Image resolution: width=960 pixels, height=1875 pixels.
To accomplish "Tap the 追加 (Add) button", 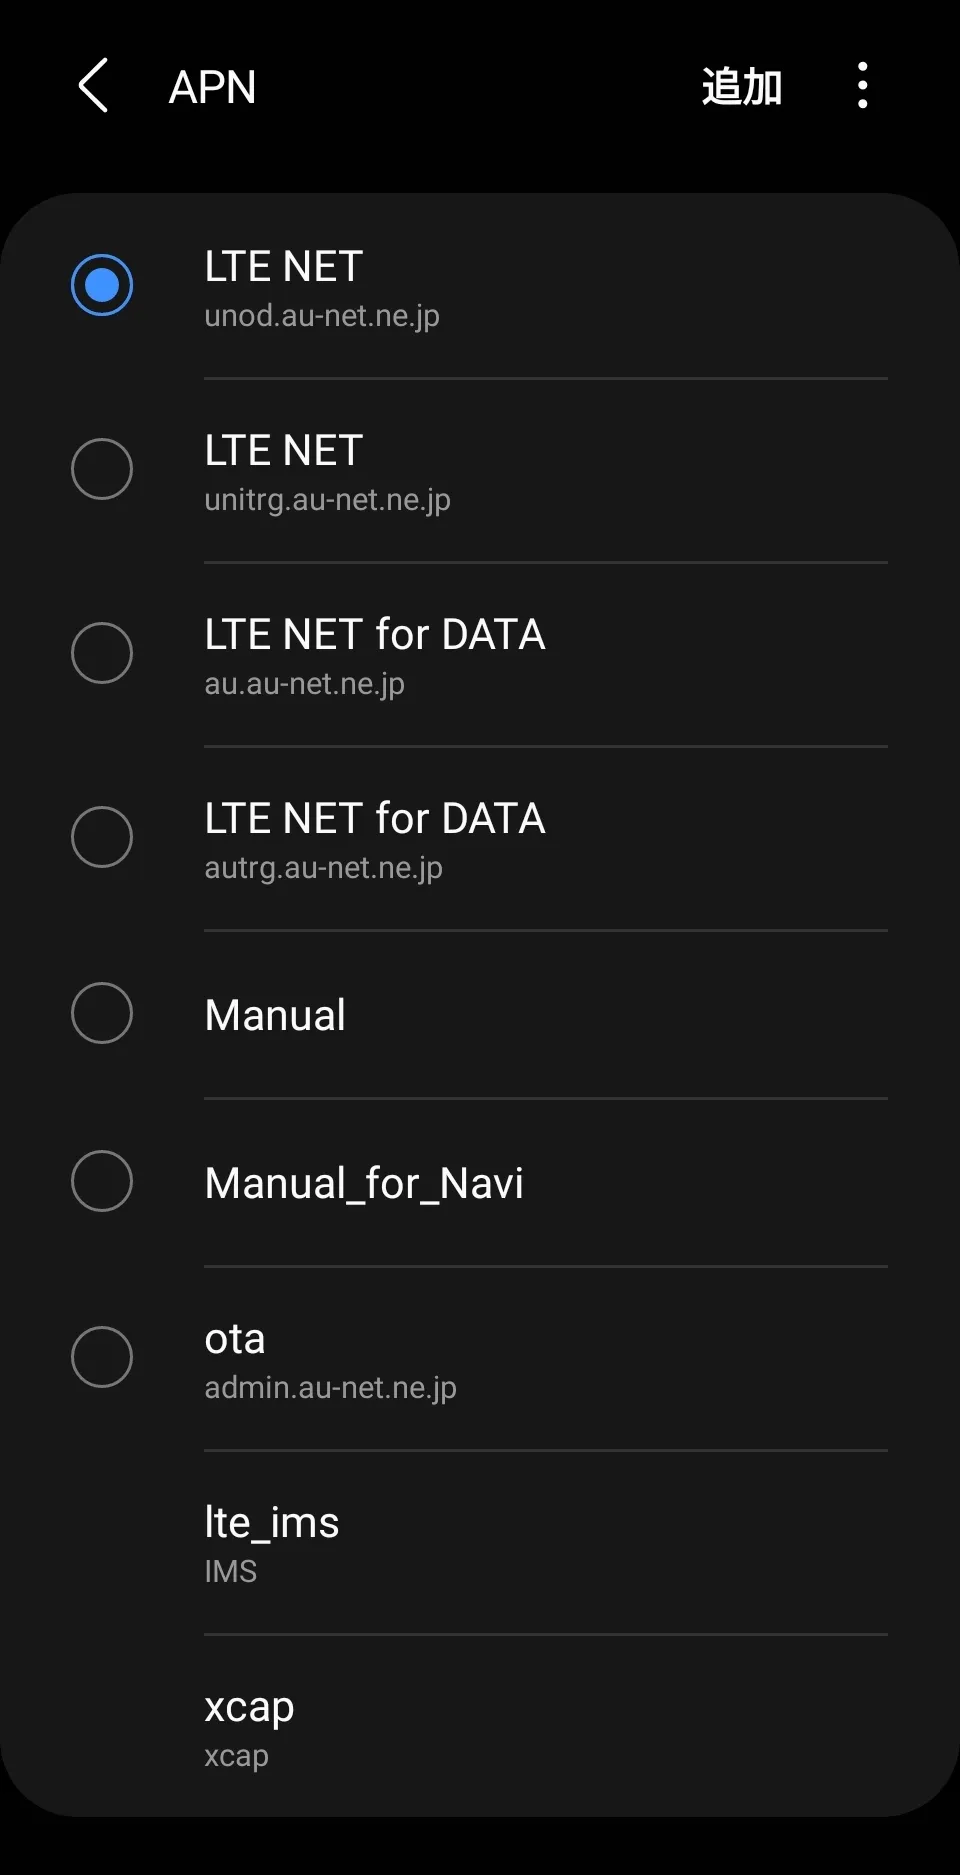I will coord(741,87).
